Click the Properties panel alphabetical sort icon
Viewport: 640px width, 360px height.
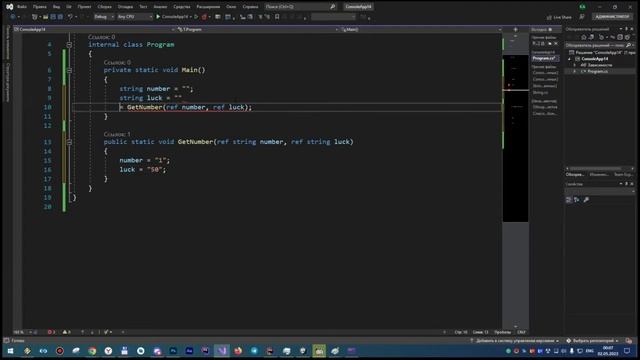(577, 200)
